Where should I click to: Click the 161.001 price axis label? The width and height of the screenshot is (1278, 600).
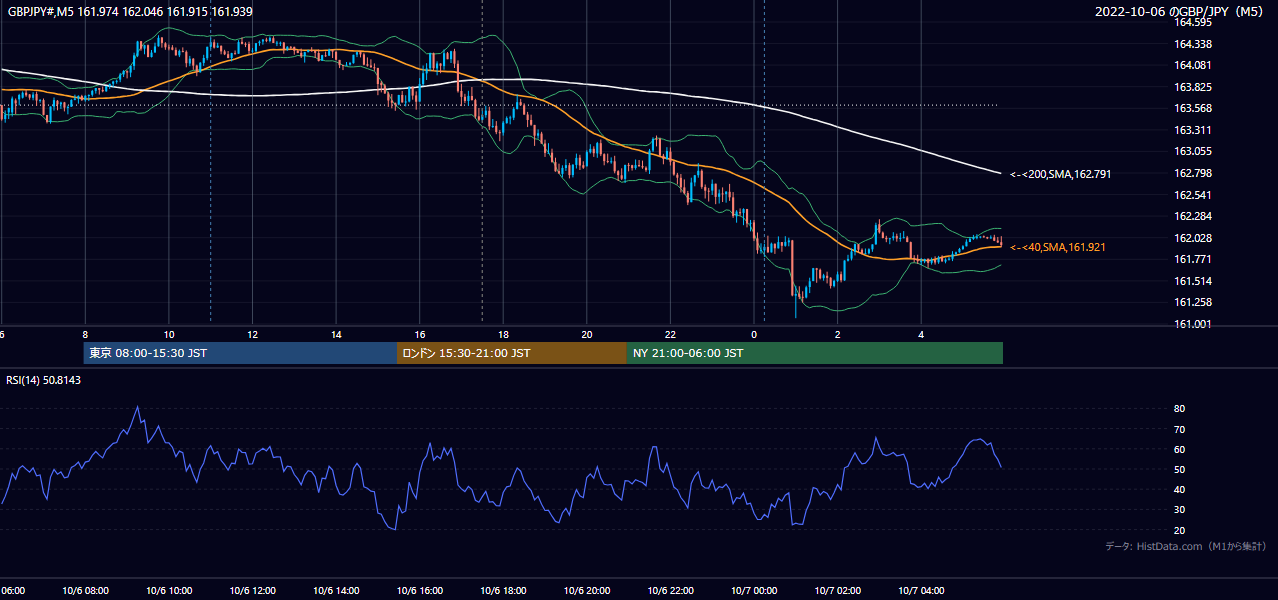1192,324
